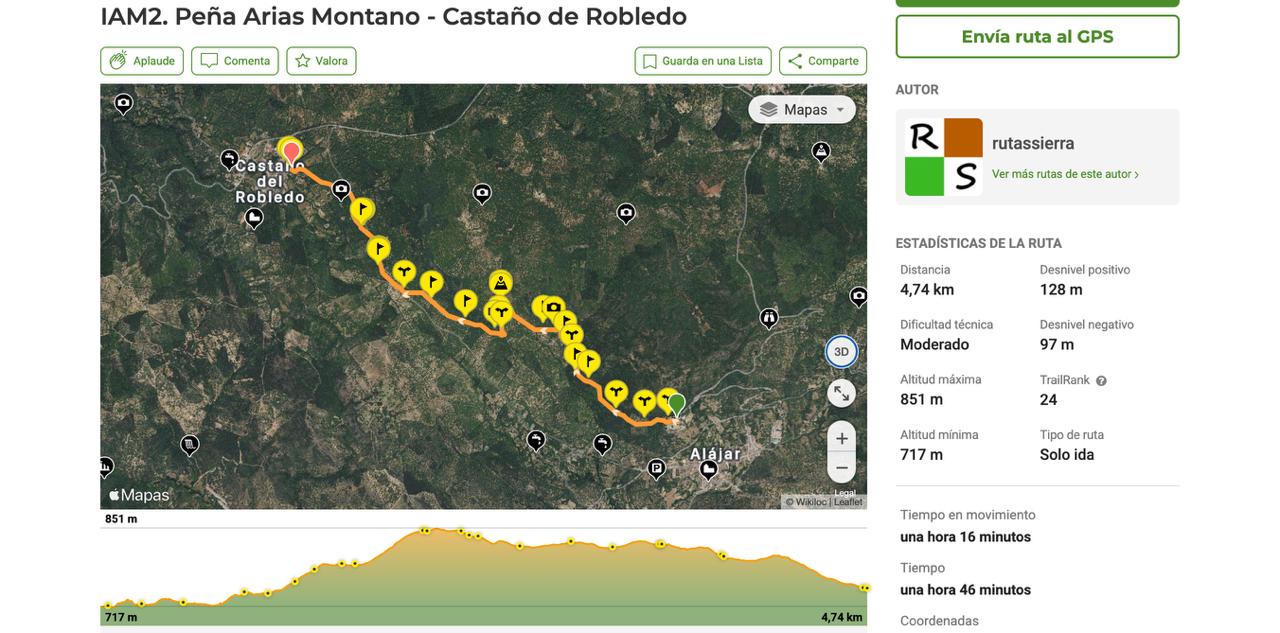Zoom in on the map

[x=841, y=438]
